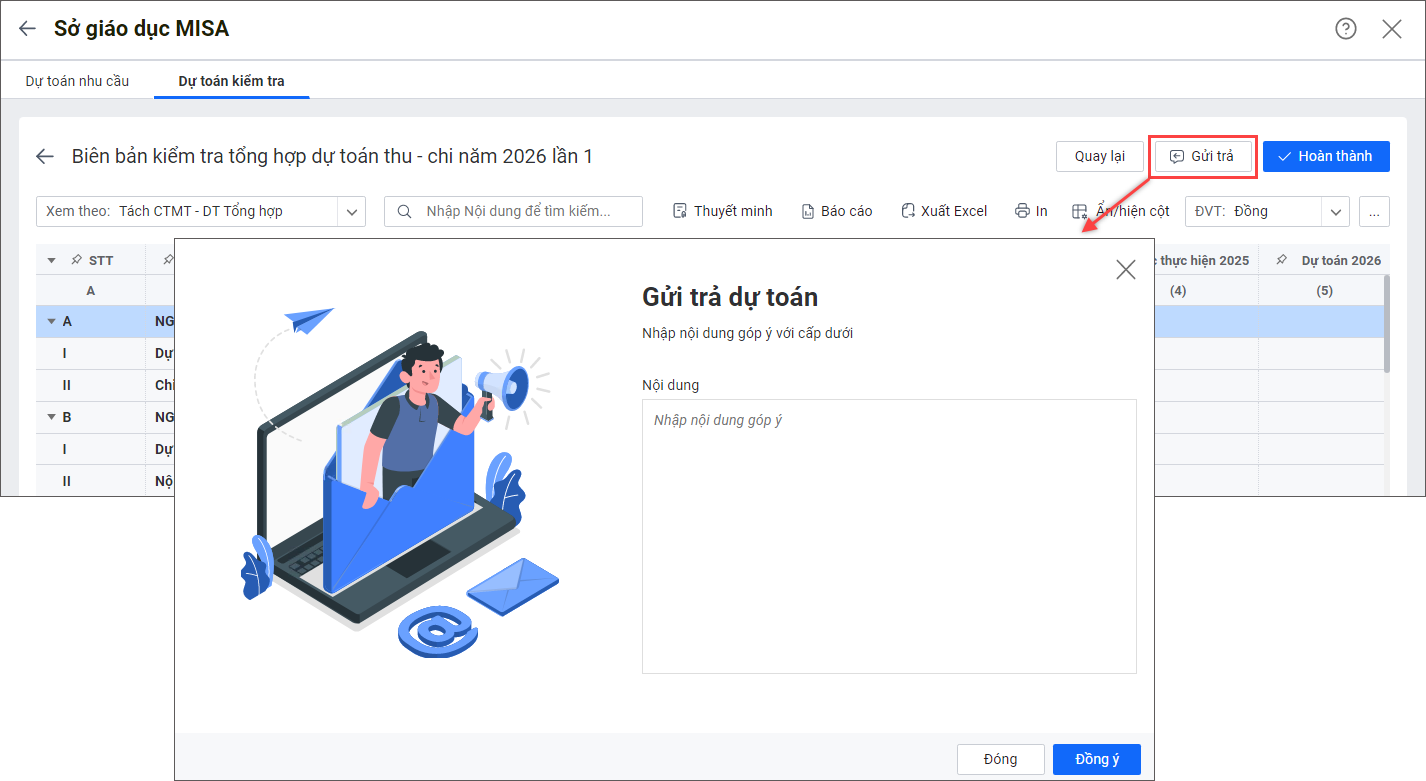The width and height of the screenshot is (1426, 781).
Task: Open the ĐVT unit dropdown
Action: tap(1334, 211)
